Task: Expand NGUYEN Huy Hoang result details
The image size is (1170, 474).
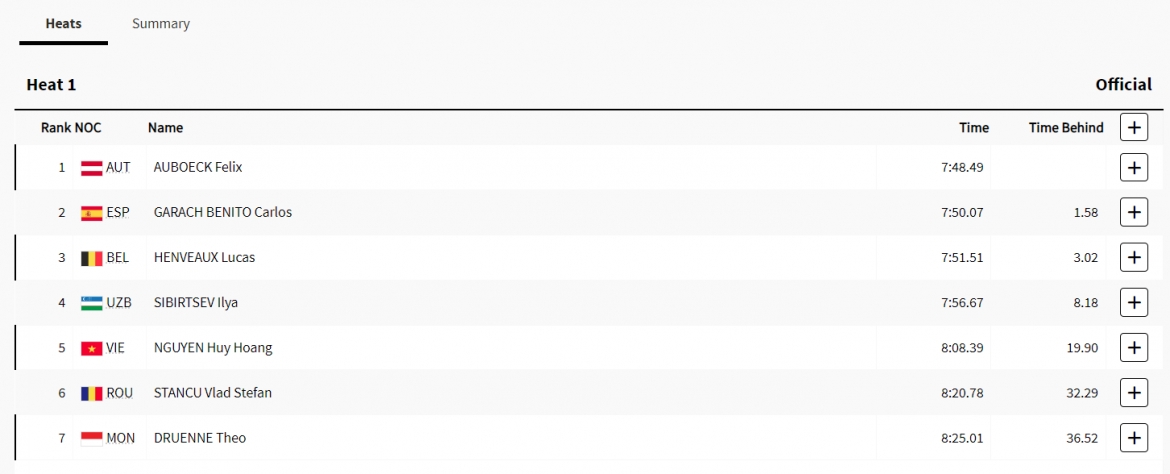Action: click(x=1133, y=347)
